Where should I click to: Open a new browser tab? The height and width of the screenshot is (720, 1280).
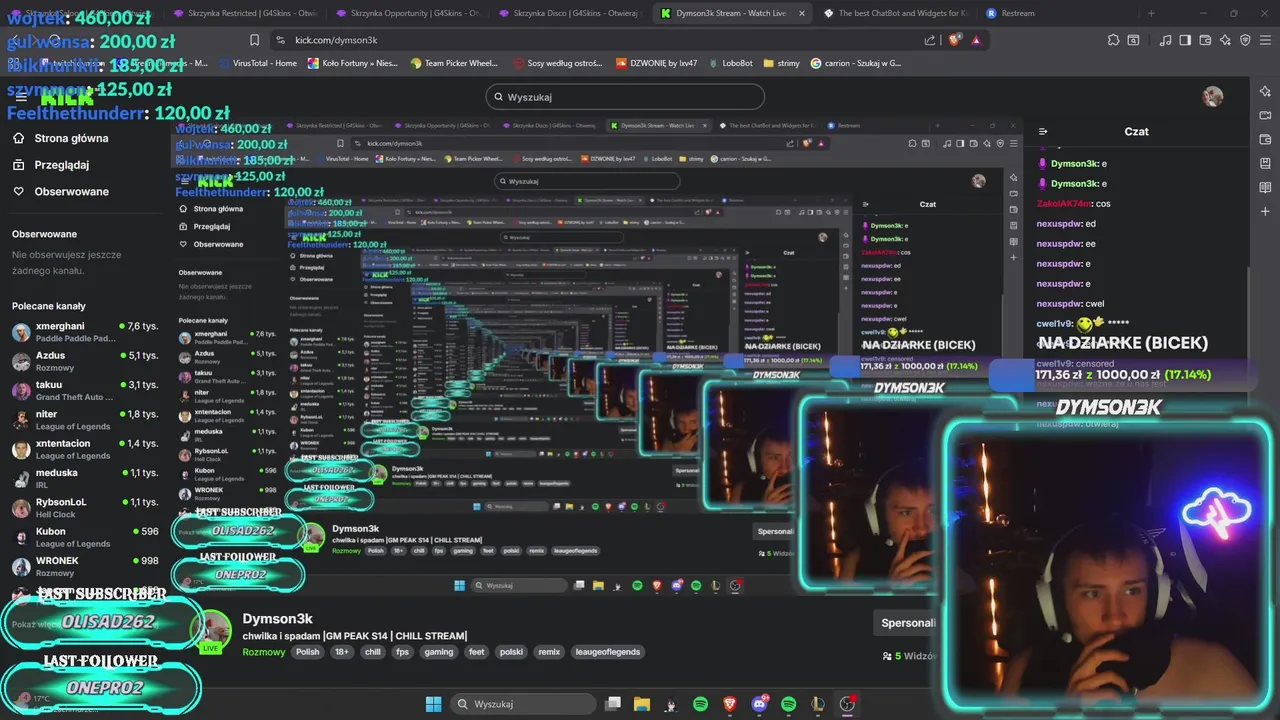[1151, 13]
